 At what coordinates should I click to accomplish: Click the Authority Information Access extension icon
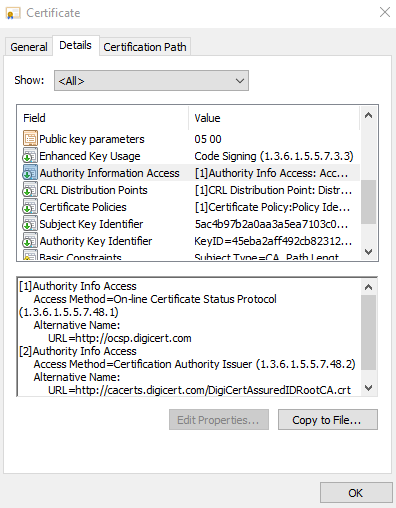click(30, 172)
